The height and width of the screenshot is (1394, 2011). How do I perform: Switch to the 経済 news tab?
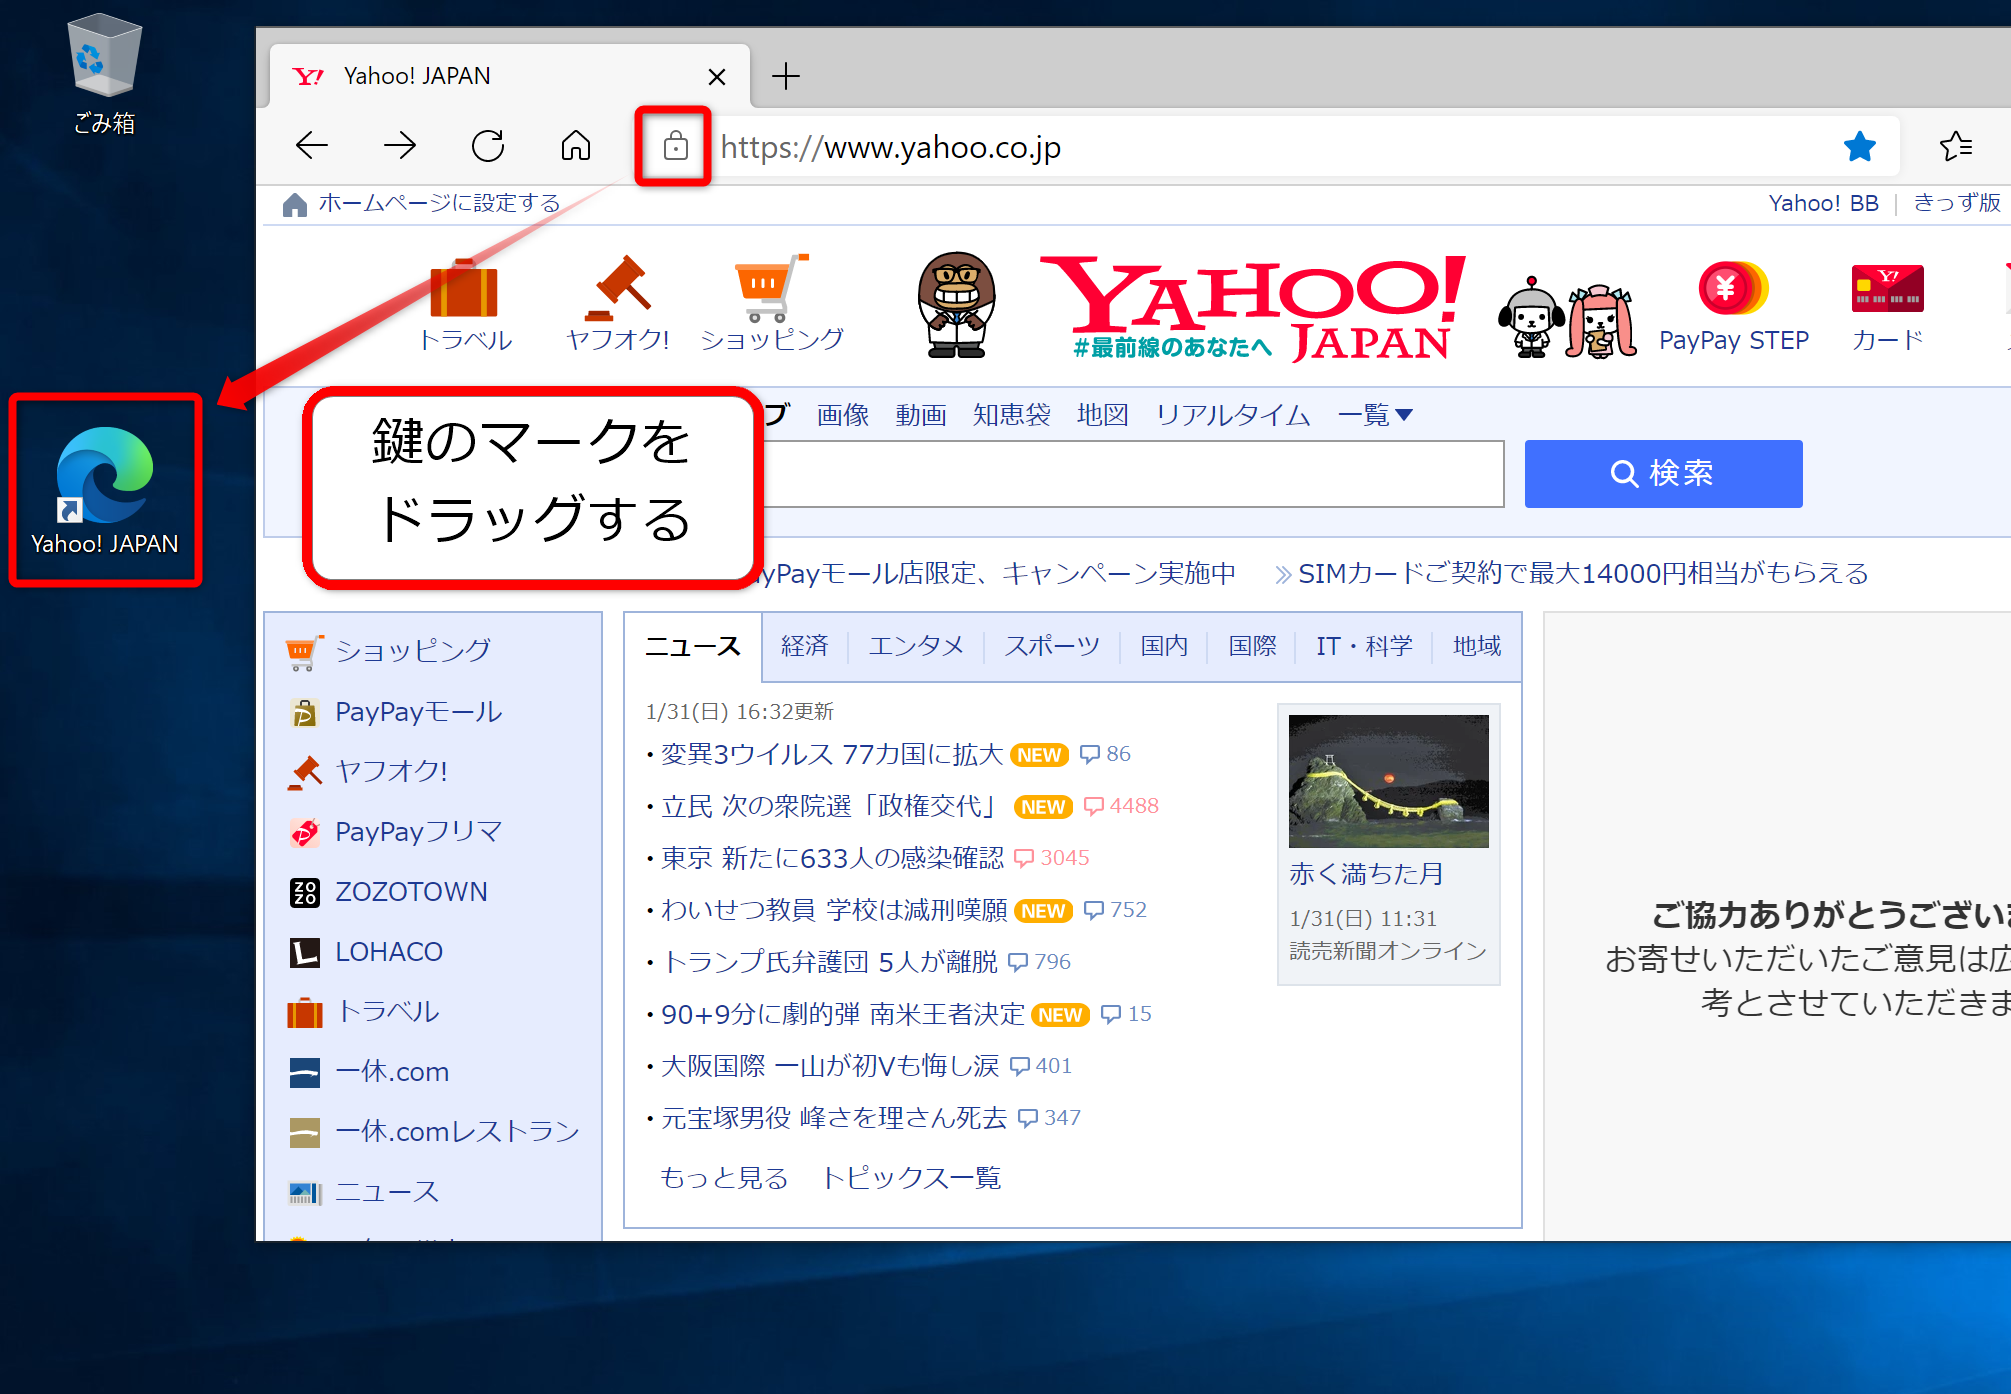805,647
